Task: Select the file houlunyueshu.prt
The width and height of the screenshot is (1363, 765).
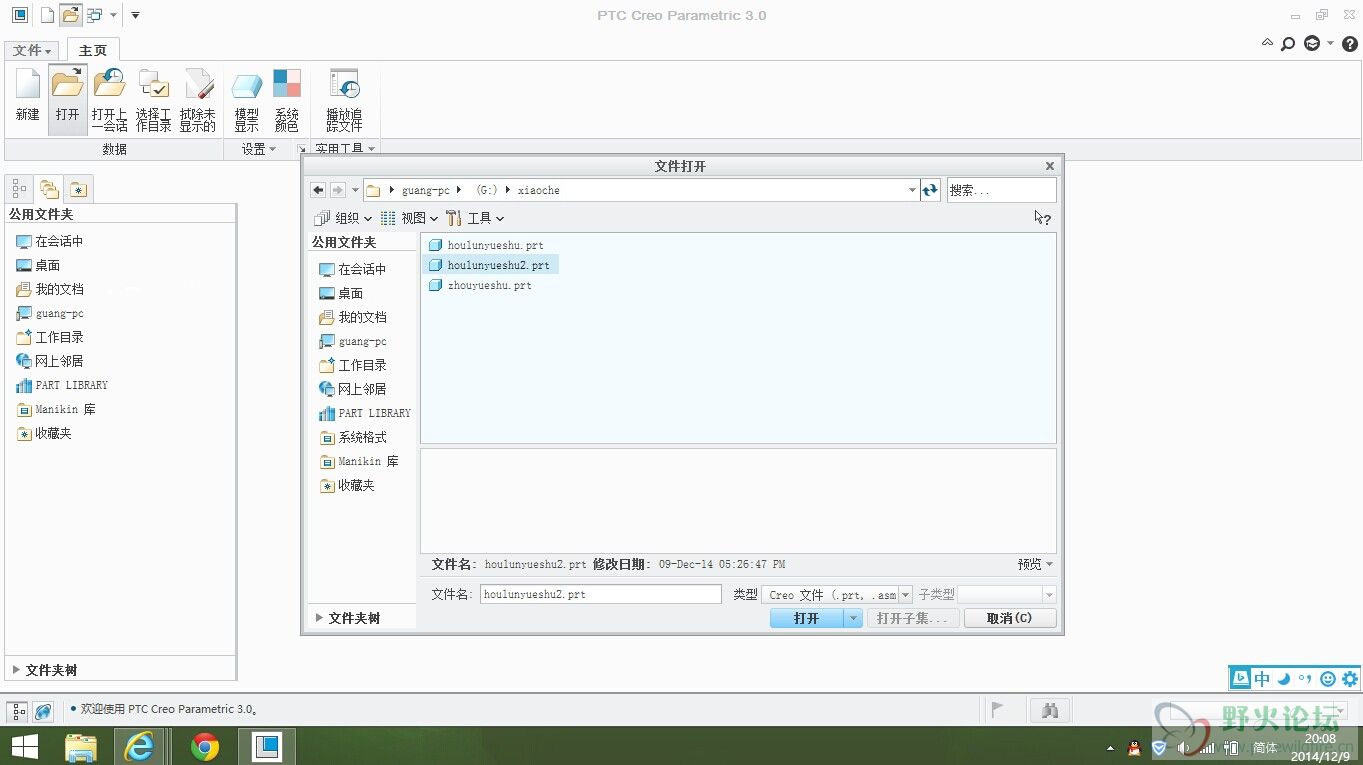Action: [487, 245]
